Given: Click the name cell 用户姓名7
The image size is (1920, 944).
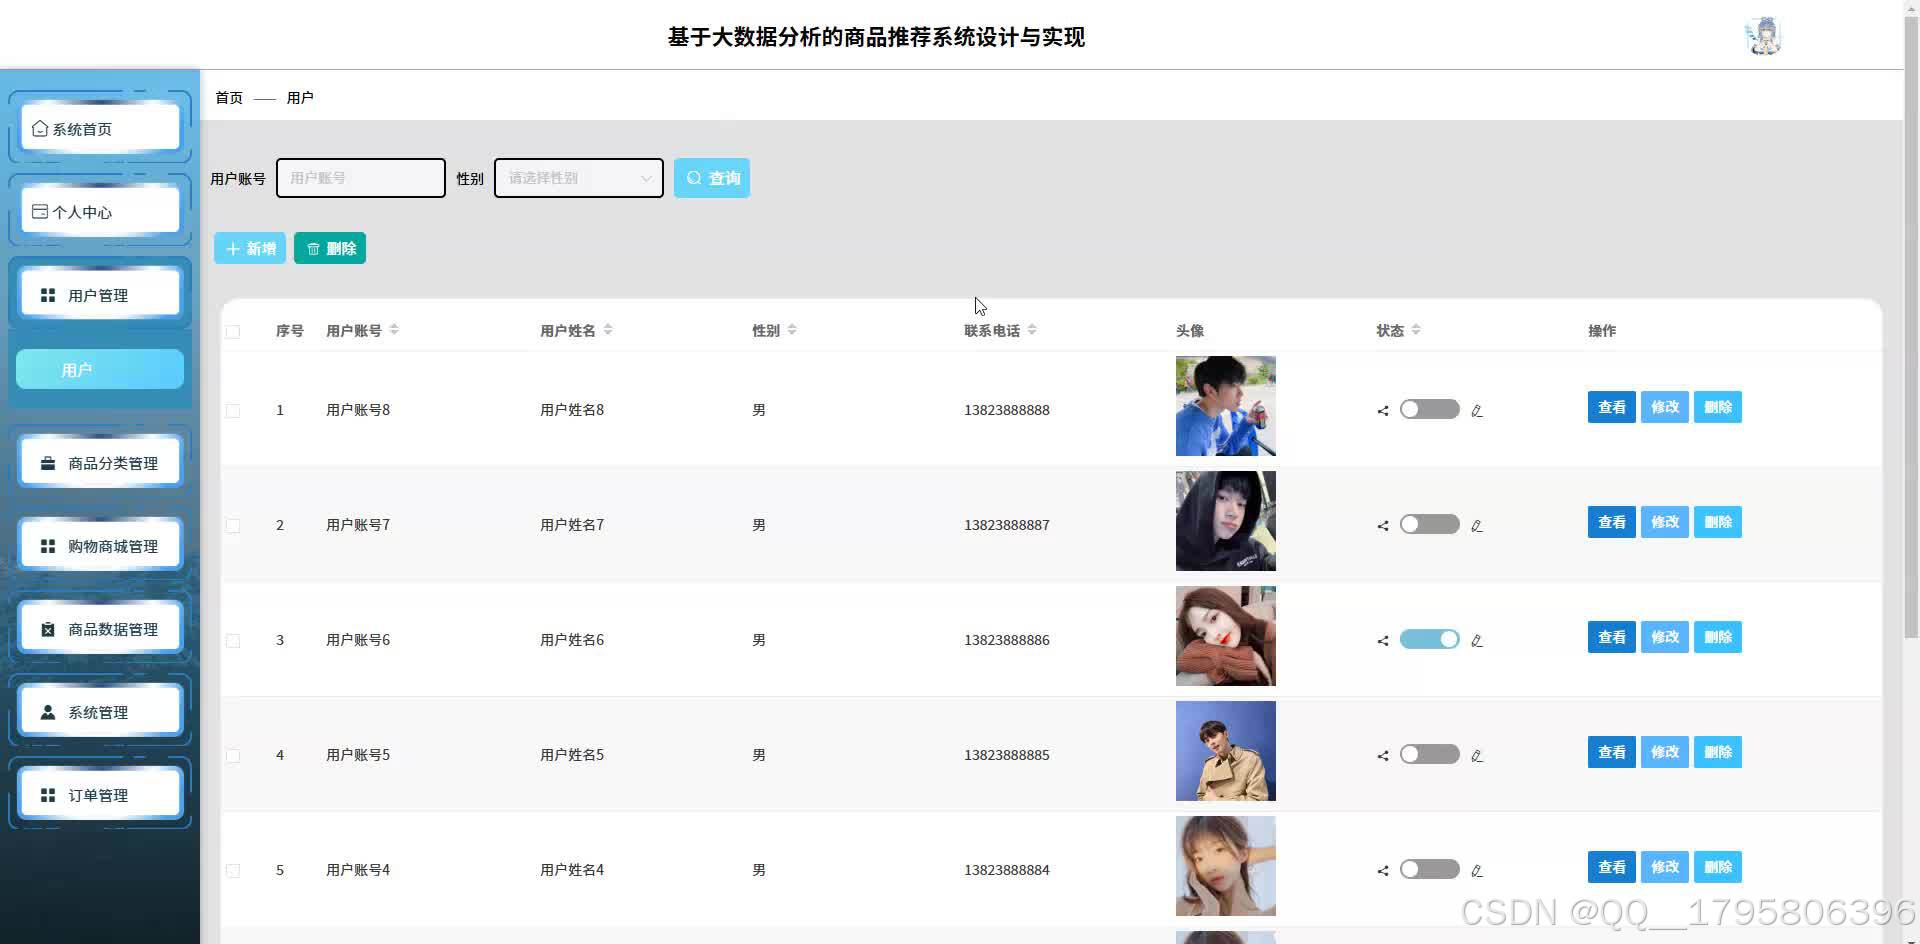Looking at the screenshot, I should pos(572,525).
